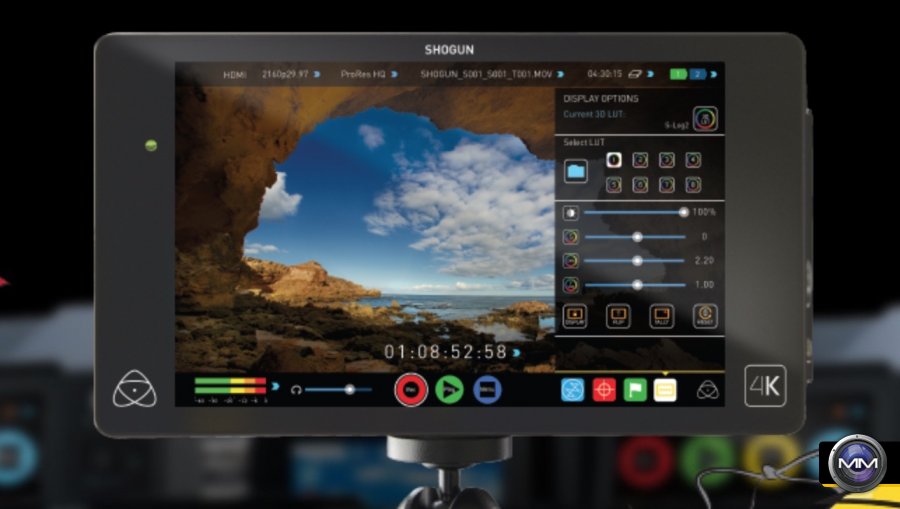The height and width of the screenshot is (509, 900).
Task: Click the 100% brightness value
Action: click(x=704, y=212)
